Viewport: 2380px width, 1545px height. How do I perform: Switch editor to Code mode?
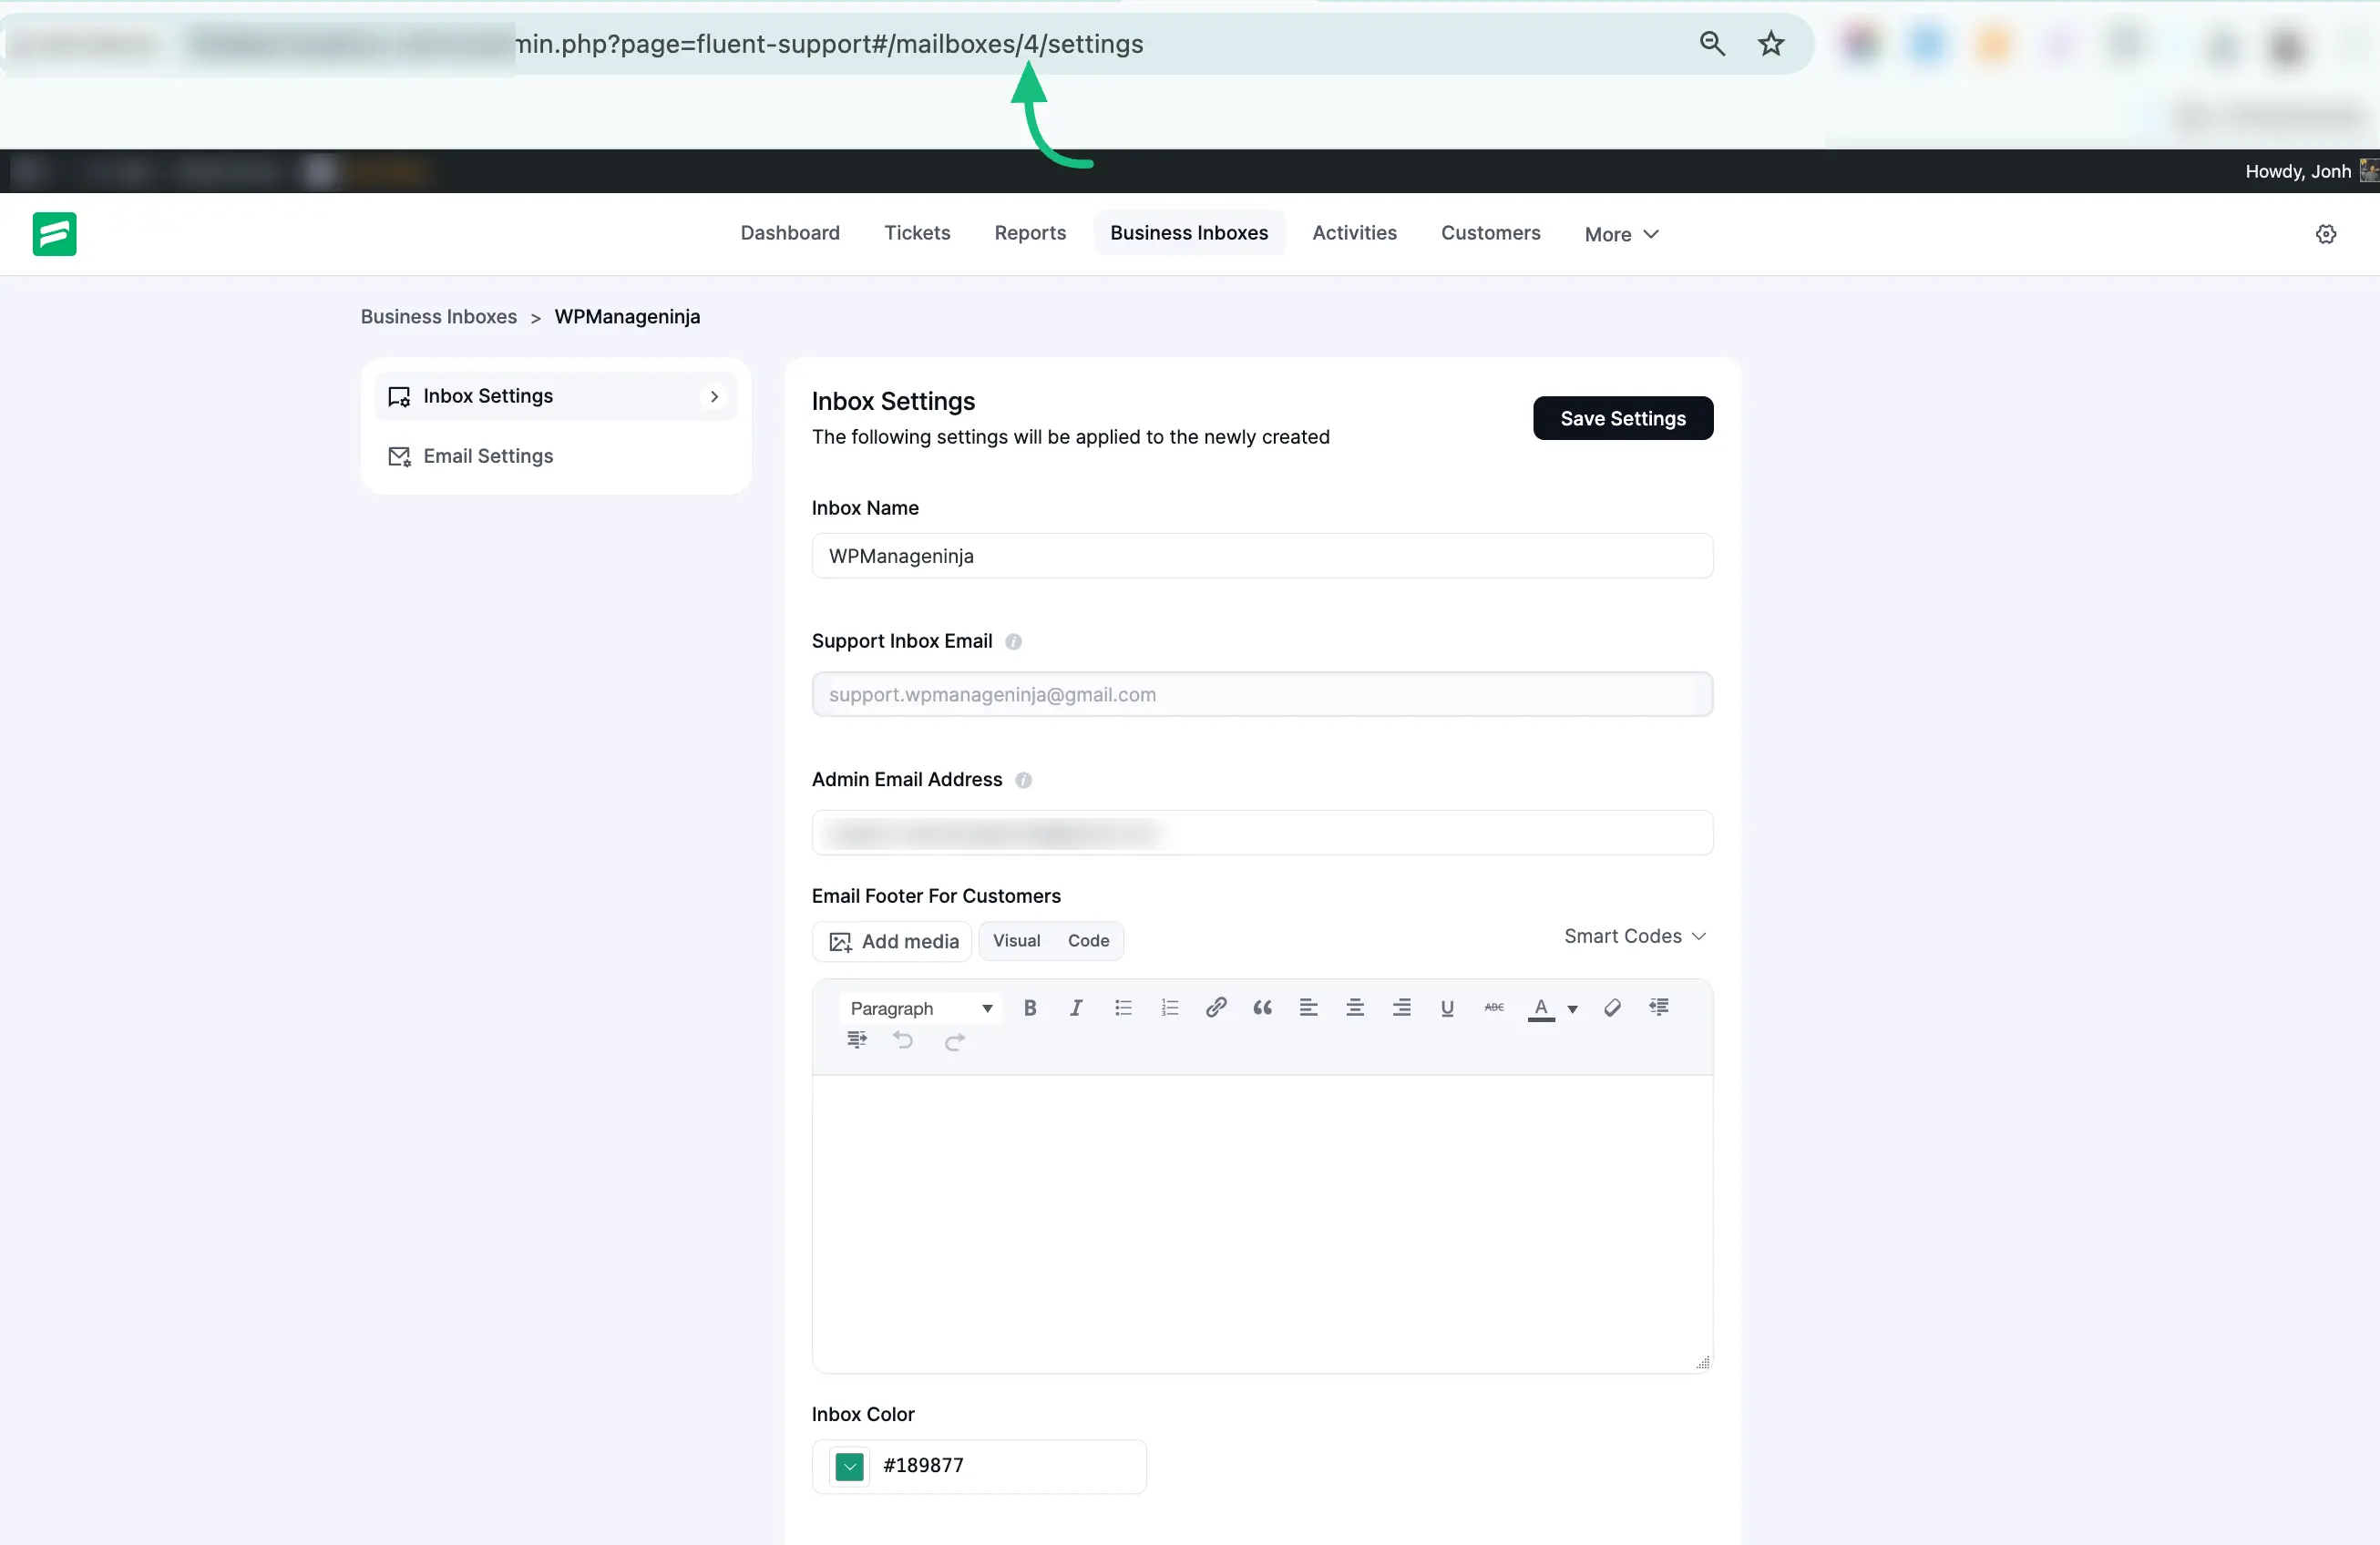click(x=1088, y=940)
